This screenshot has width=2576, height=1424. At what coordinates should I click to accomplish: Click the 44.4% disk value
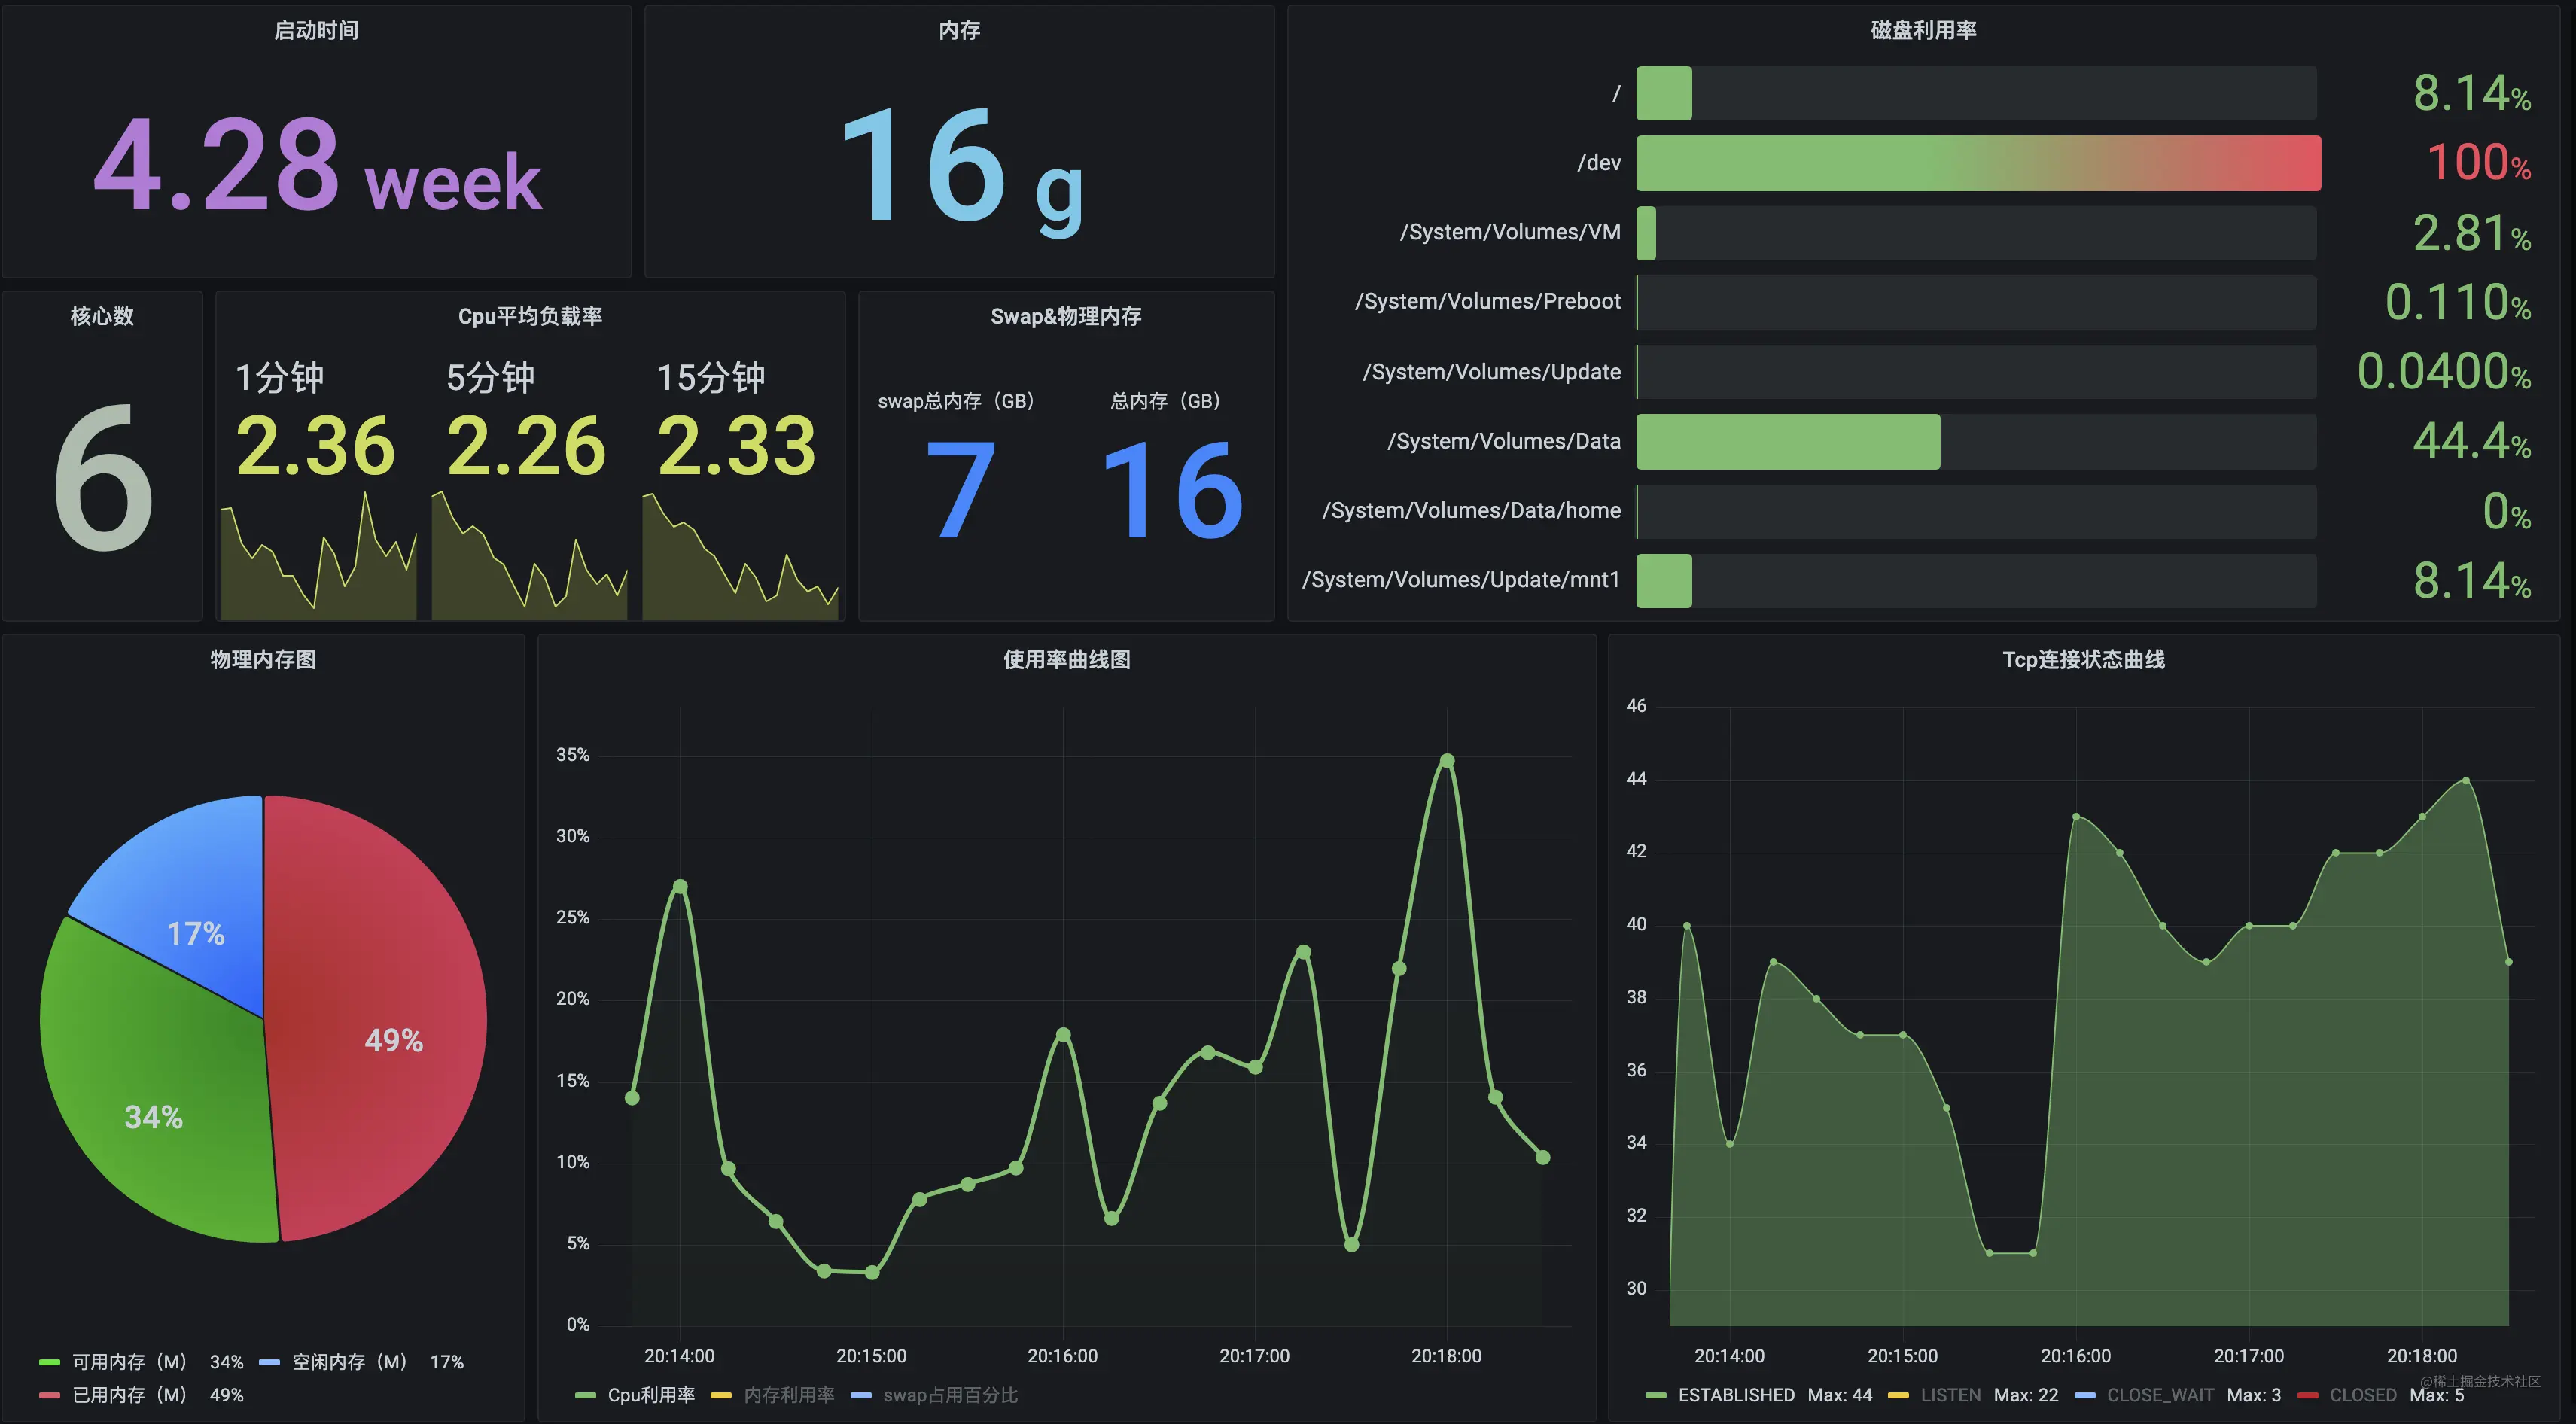[x=2471, y=441]
